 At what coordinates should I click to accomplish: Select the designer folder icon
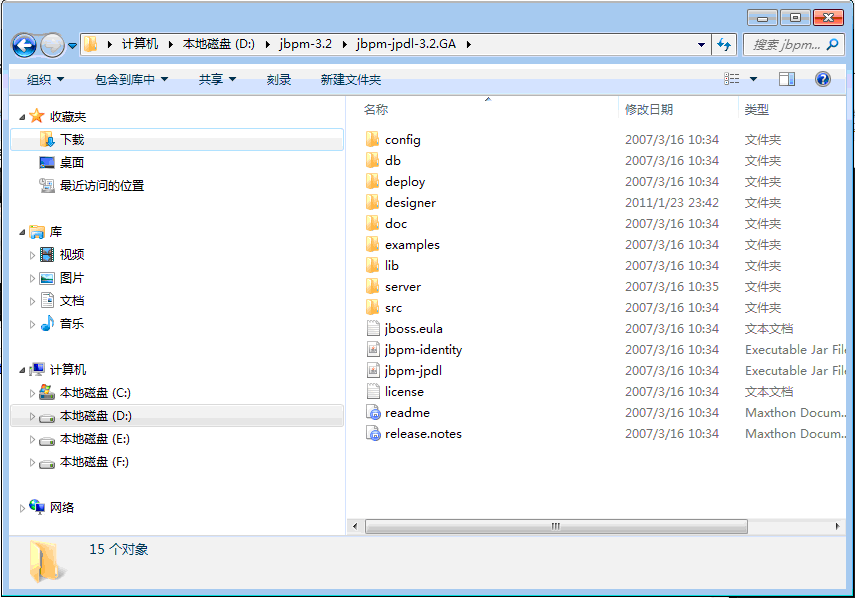click(x=372, y=202)
